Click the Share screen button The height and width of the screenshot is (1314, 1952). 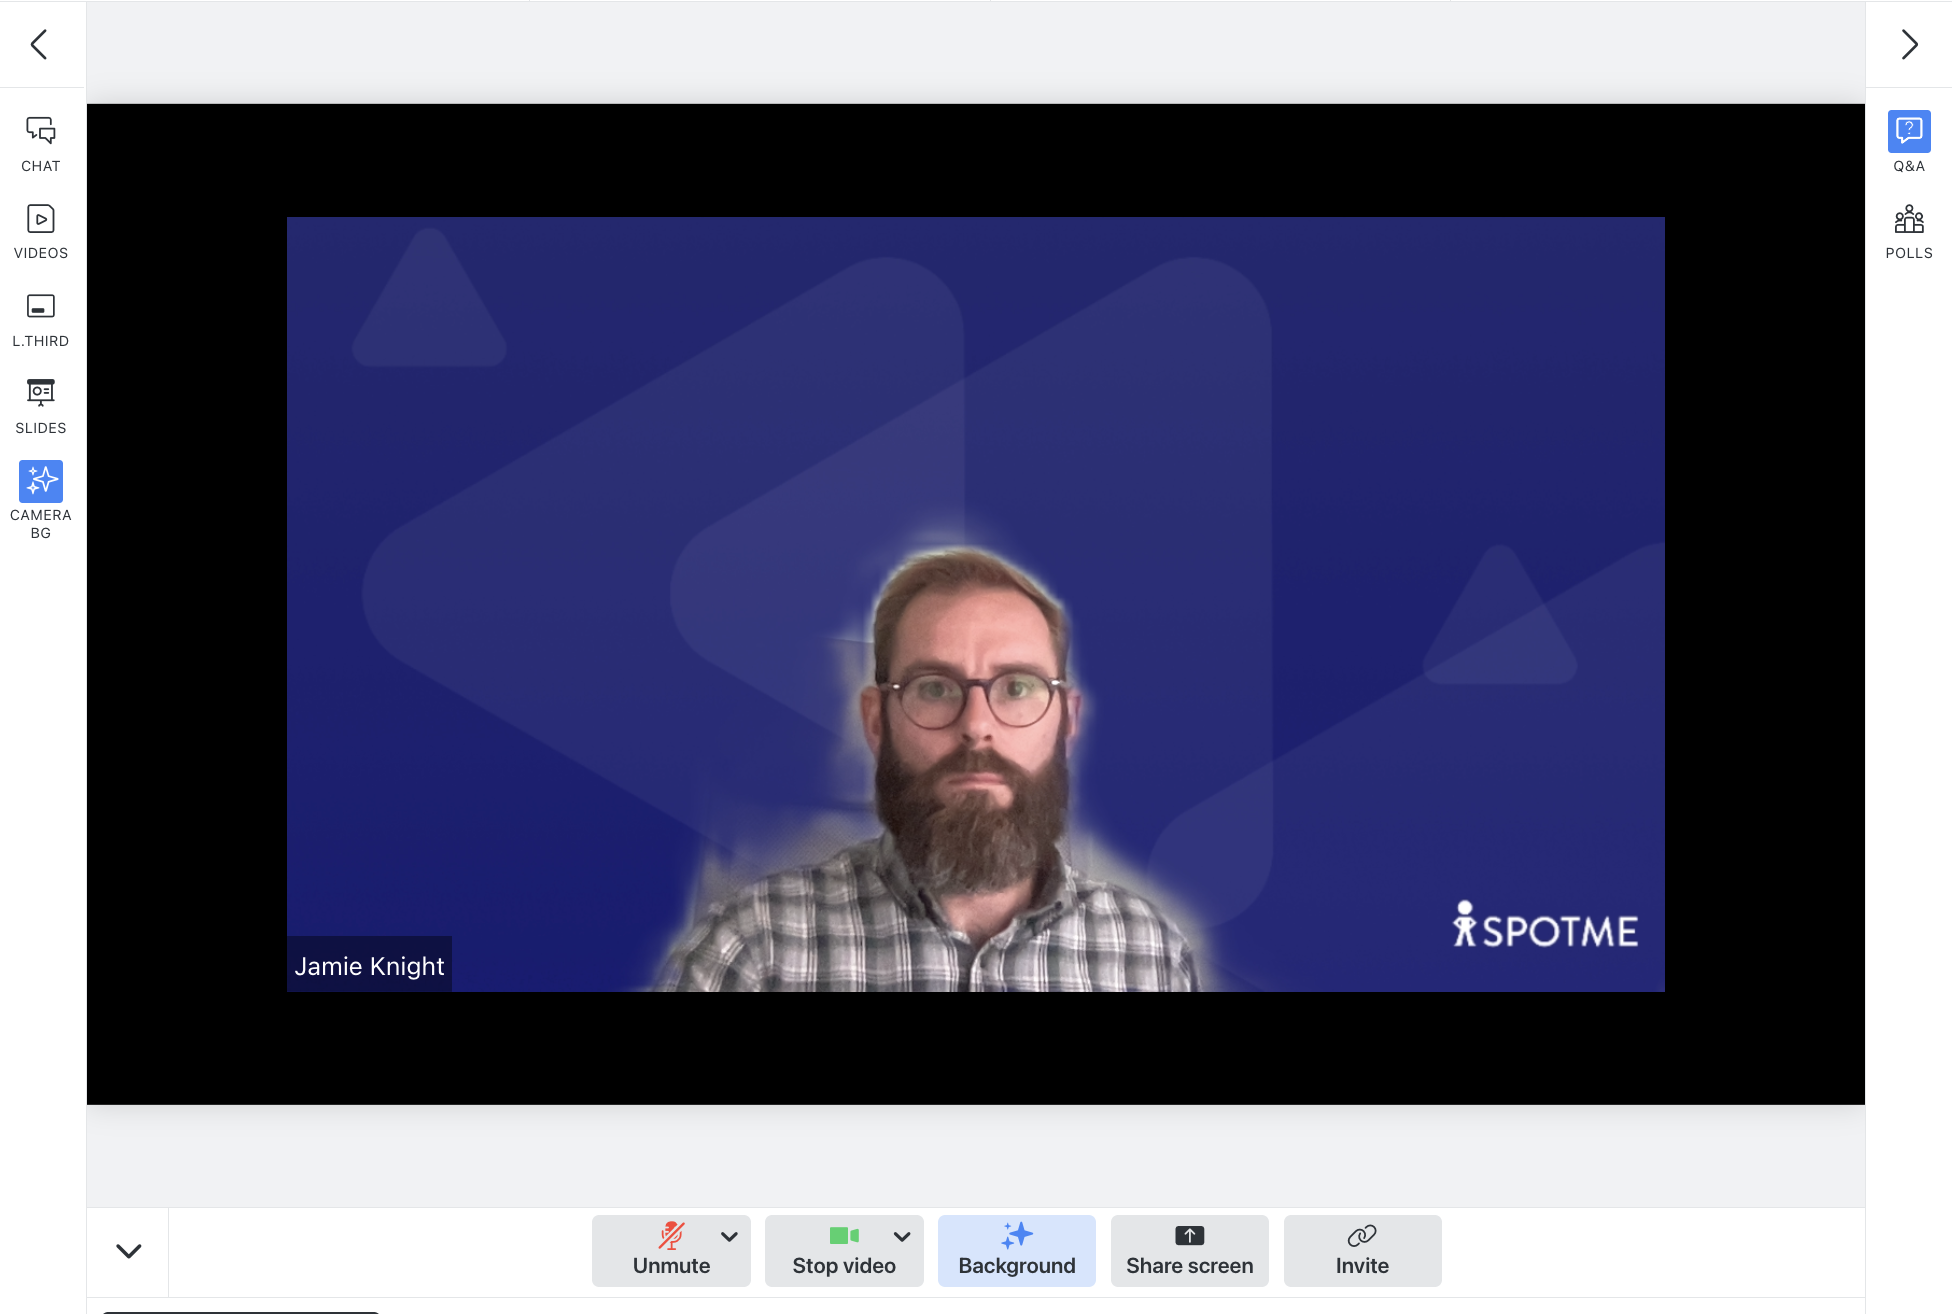[1190, 1251]
